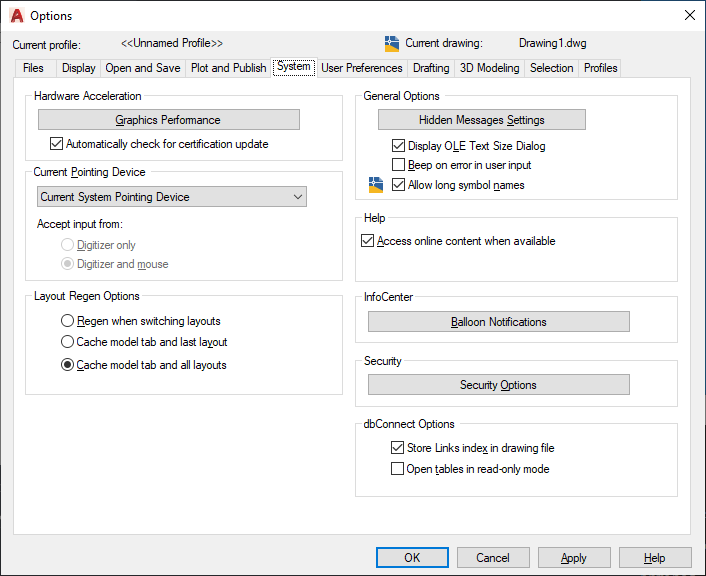Toggle Automatically check for certification update
The image size is (706, 576).
click(x=56, y=144)
